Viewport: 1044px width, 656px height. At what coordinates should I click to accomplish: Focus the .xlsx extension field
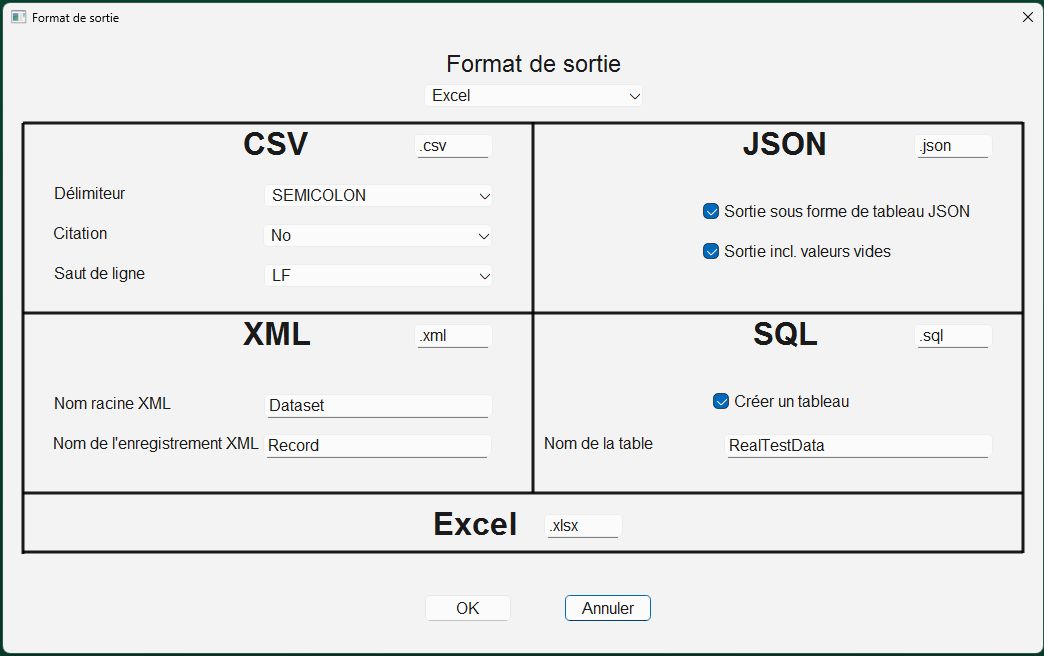(583, 526)
